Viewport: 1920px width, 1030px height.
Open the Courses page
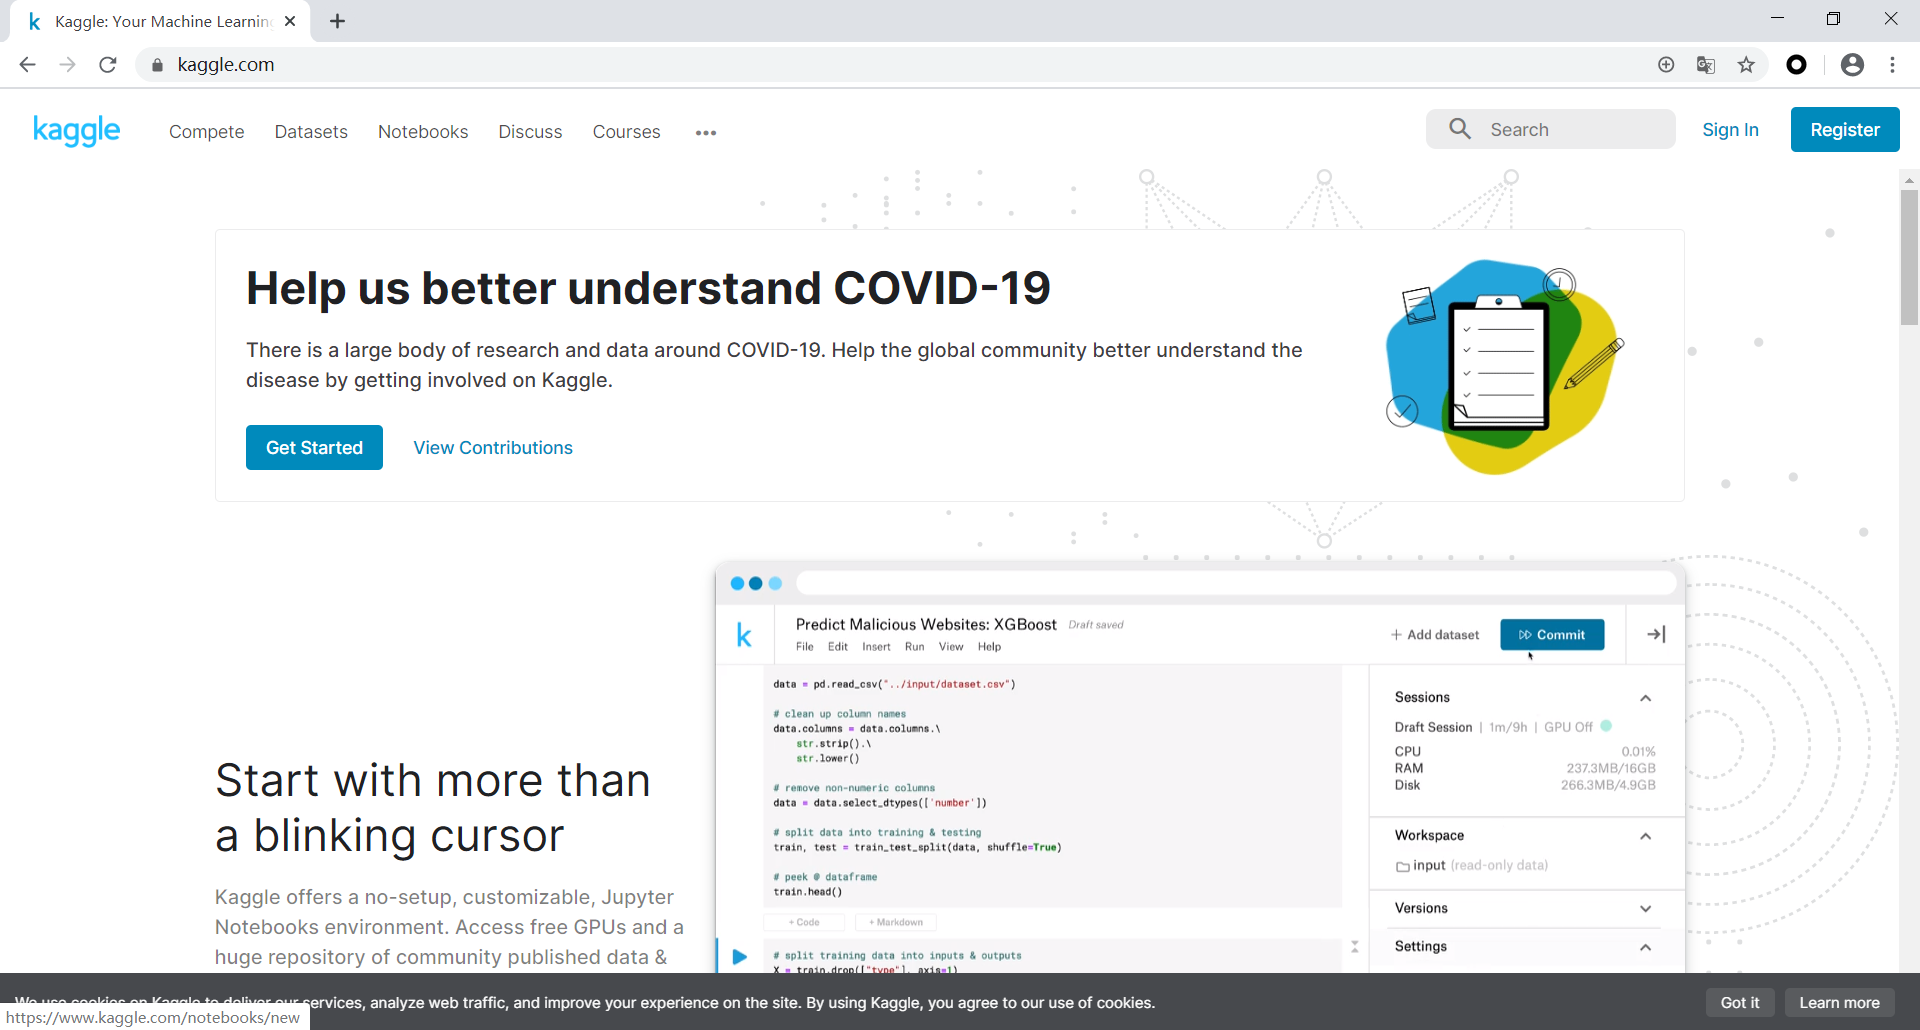coord(626,132)
